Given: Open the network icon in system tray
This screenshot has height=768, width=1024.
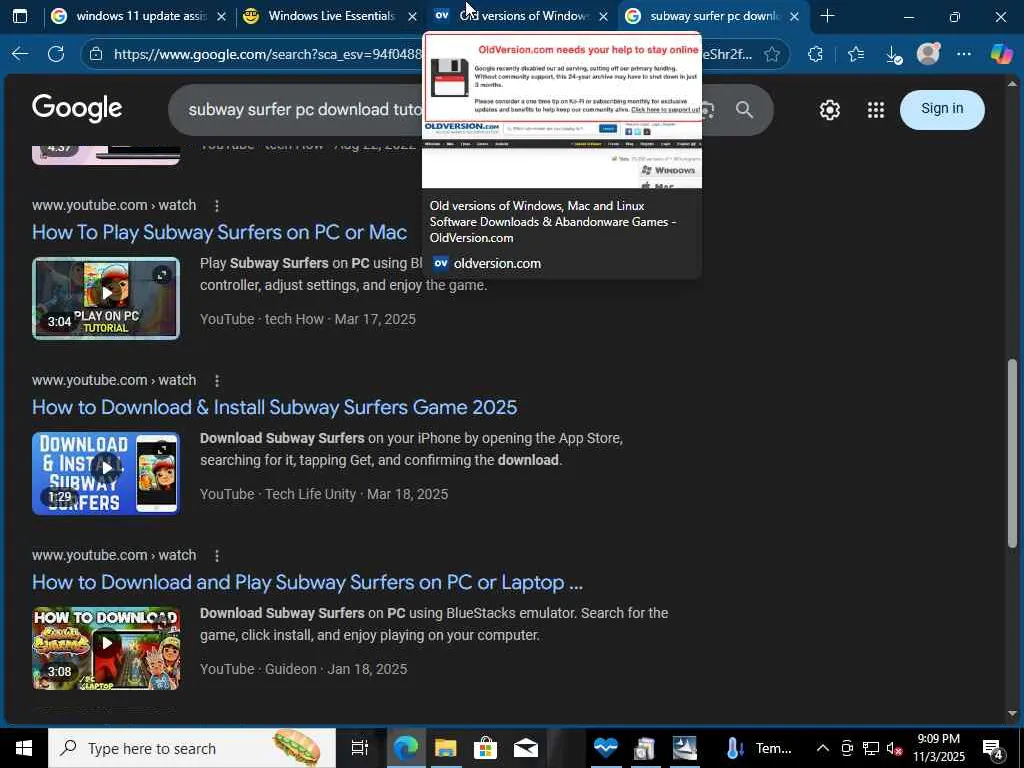Looking at the screenshot, I should (x=871, y=748).
